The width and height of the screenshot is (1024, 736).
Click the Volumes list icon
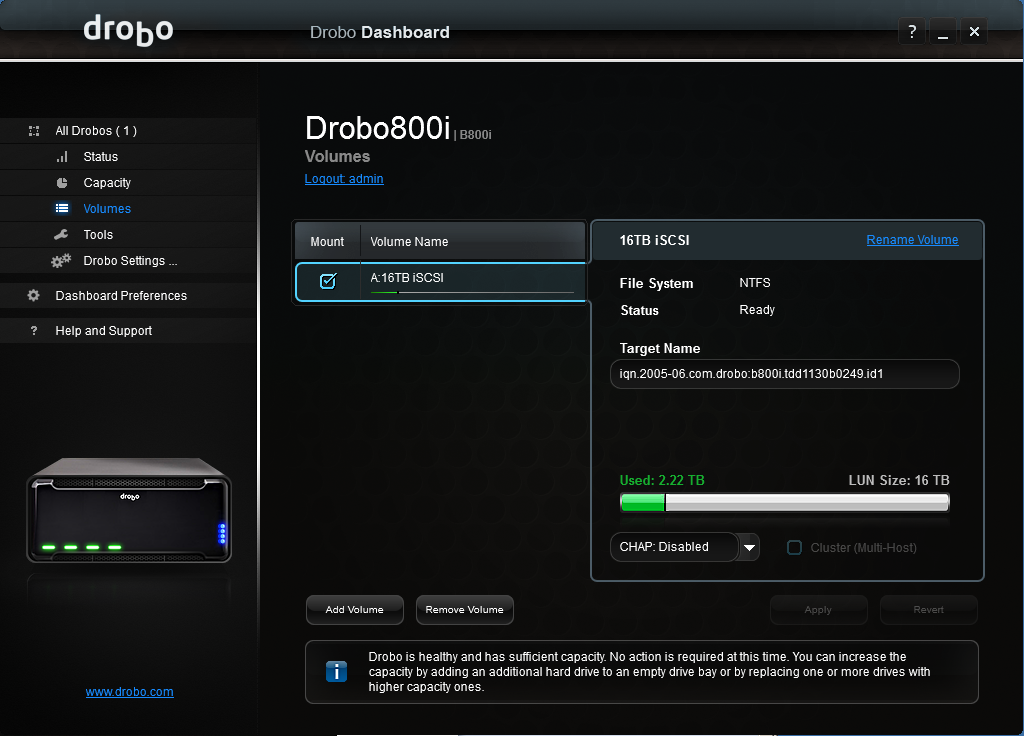click(x=62, y=209)
